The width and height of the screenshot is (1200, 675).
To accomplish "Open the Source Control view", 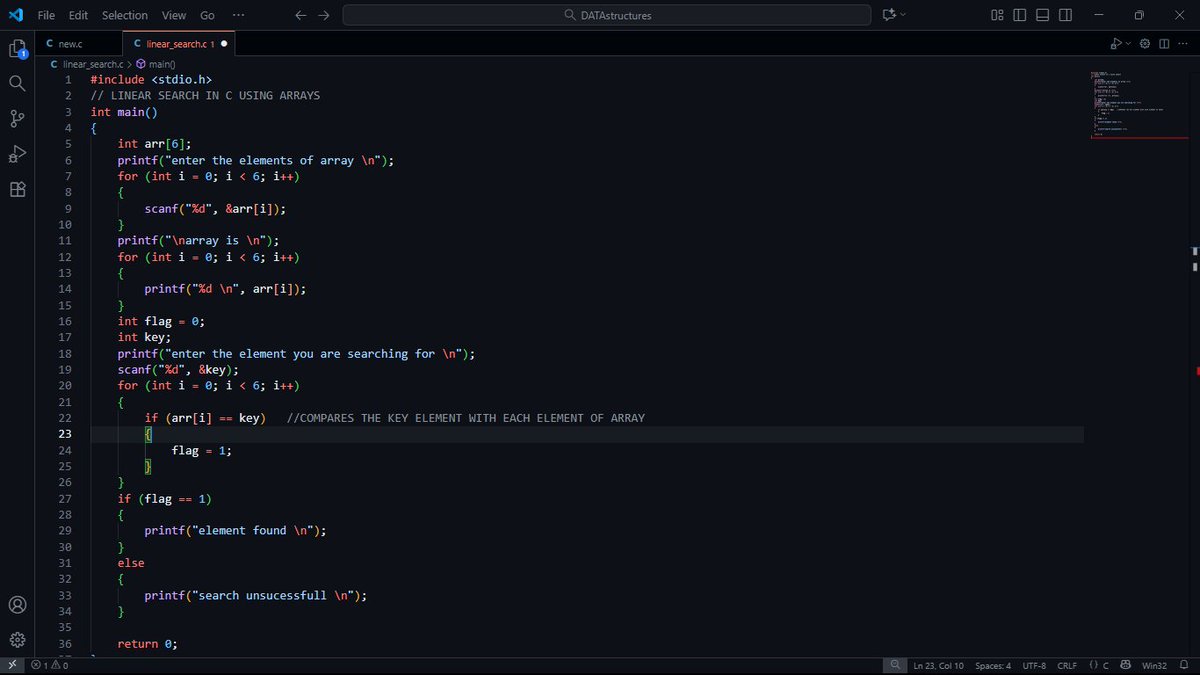I will coord(17,119).
